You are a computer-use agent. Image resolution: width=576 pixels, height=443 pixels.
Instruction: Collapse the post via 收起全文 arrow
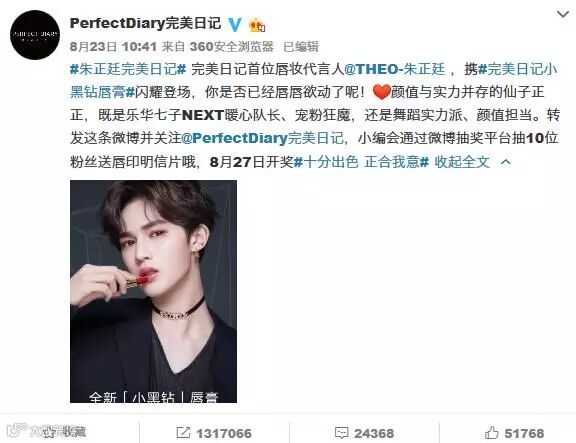click(506, 162)
